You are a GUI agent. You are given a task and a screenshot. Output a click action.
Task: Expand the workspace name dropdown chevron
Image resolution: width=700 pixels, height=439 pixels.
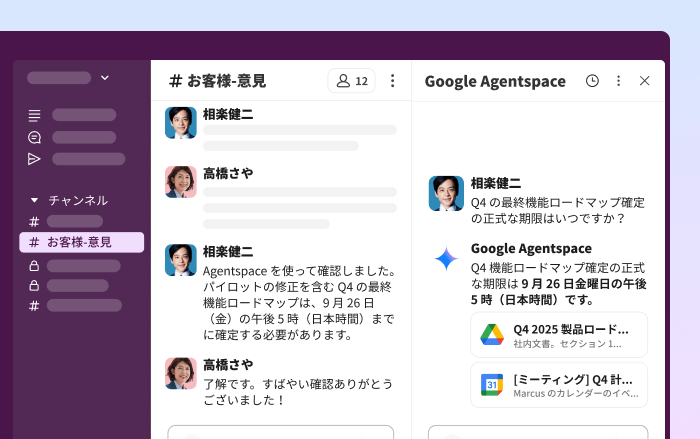pos(105,78)
